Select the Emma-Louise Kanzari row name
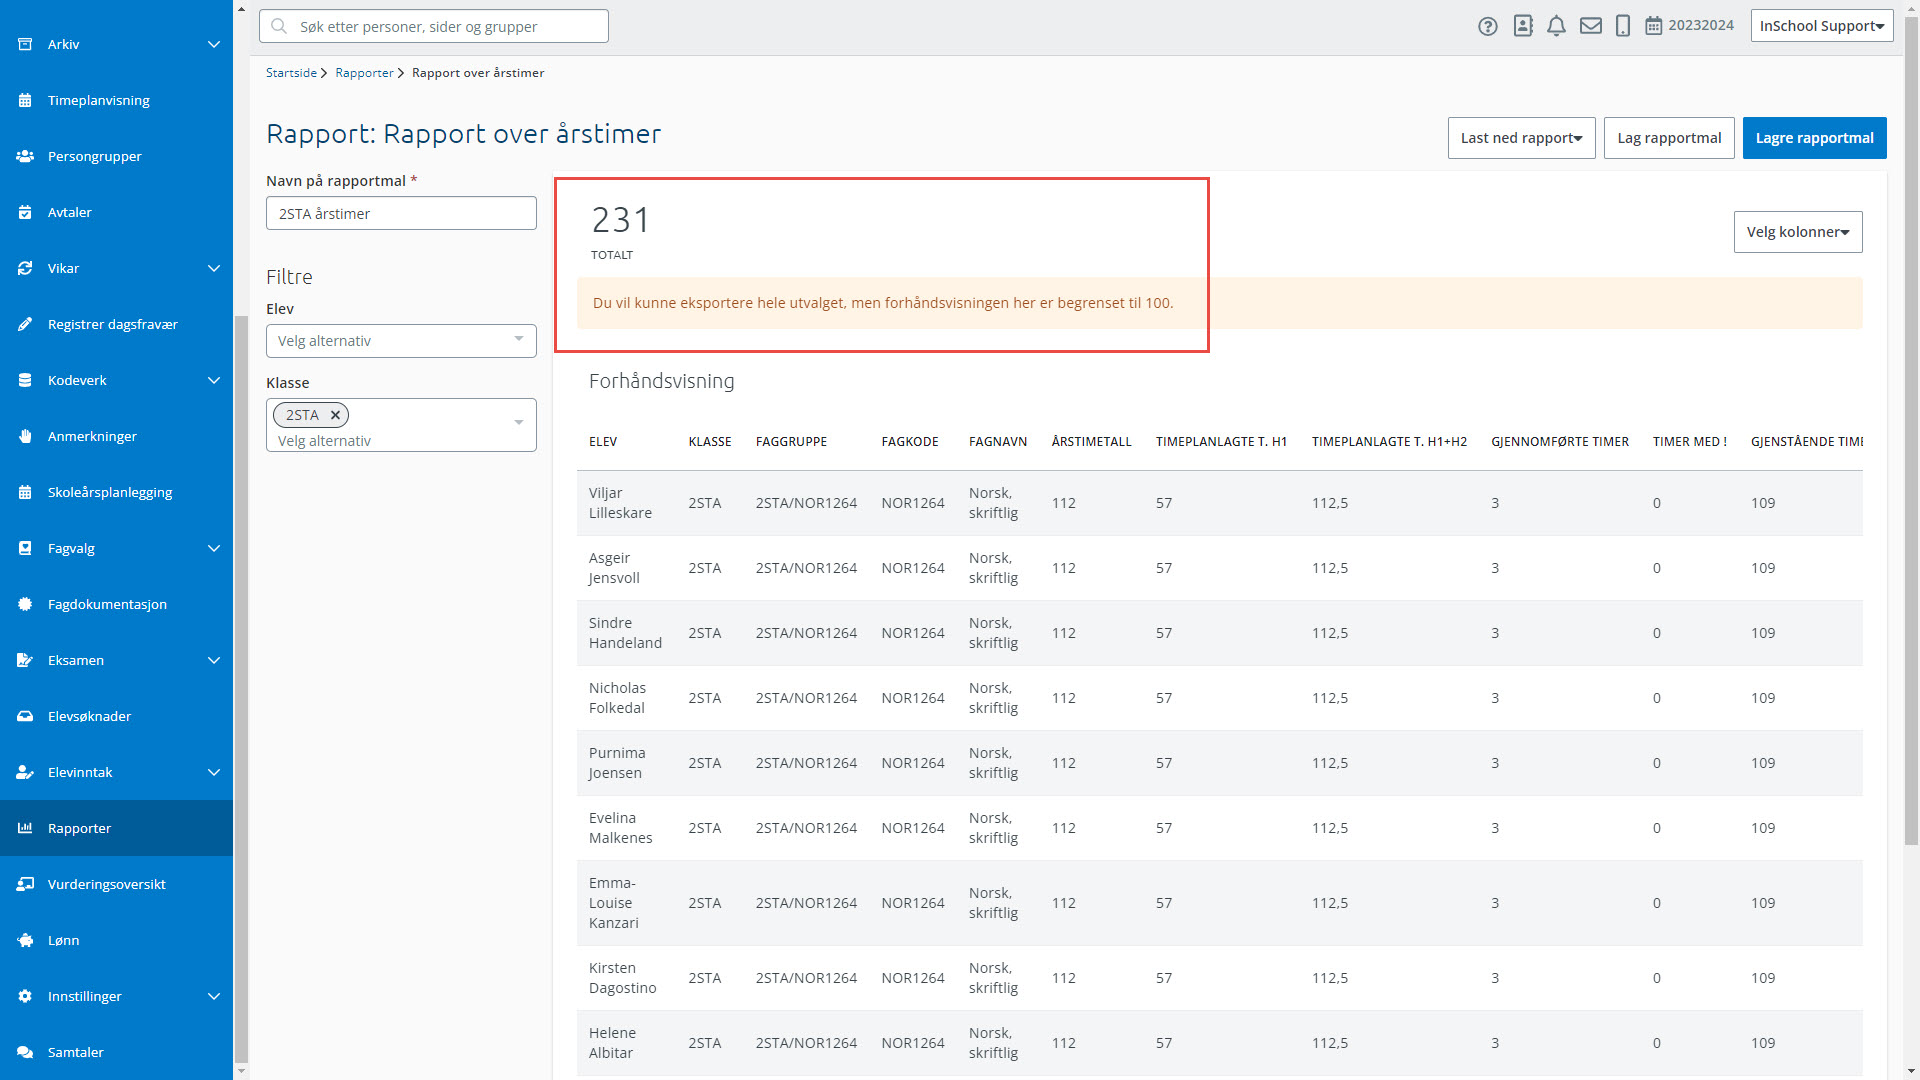This screenshot has width=1920, height=1080. coord(613,903)
